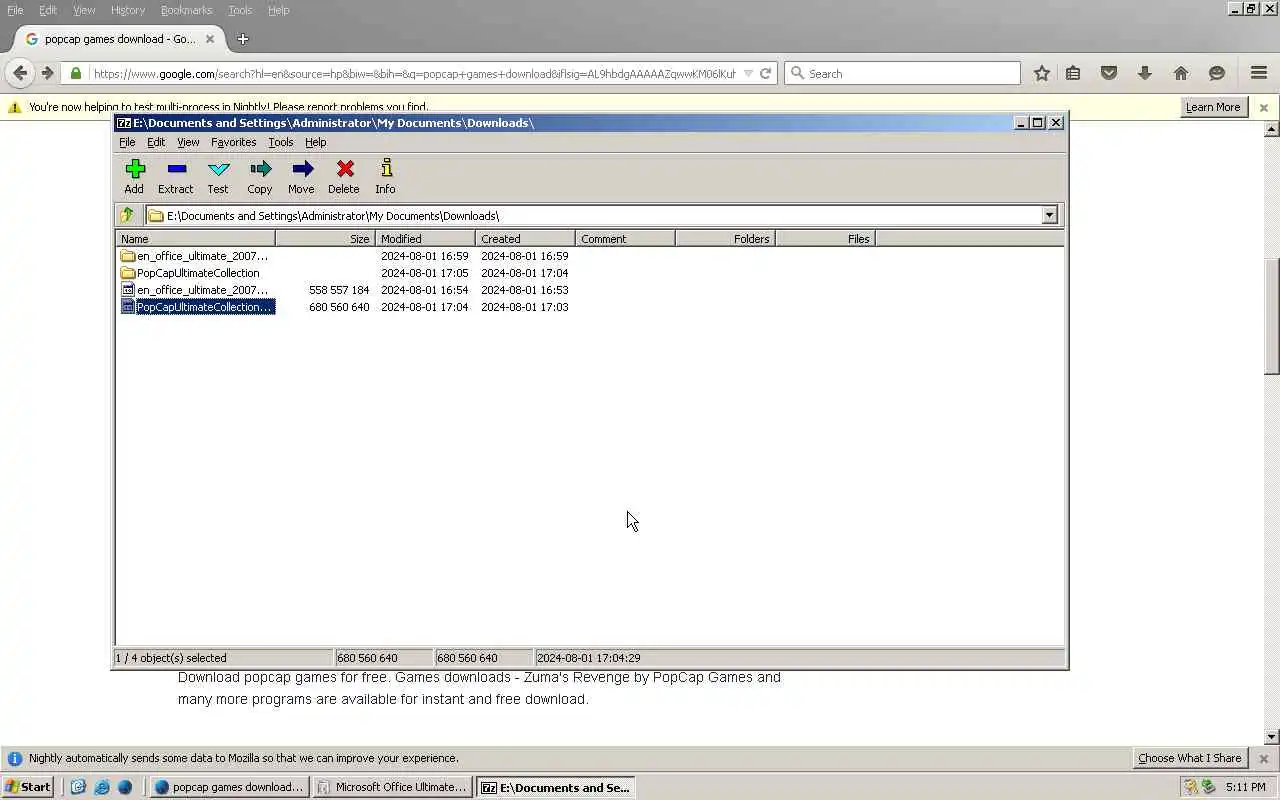This screenshot has height=800, width=1280.
Task: Dismiss the Nightly data notification bar
Action: (x=1263, y=758)
